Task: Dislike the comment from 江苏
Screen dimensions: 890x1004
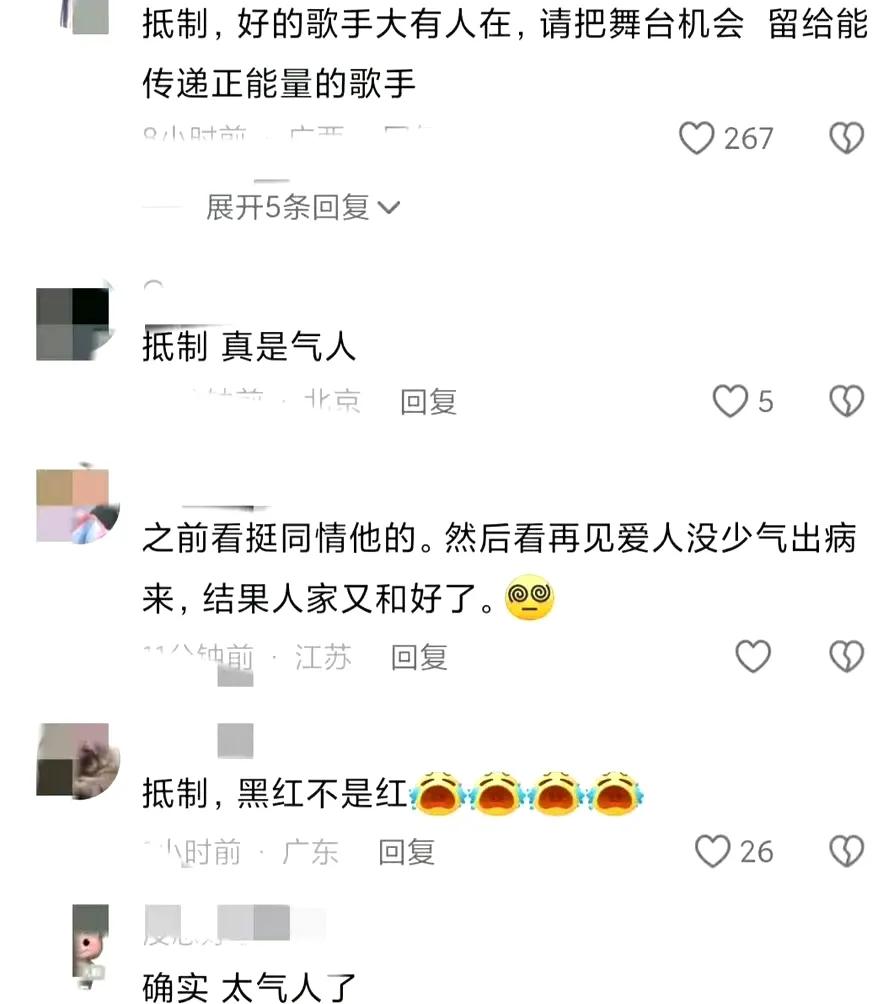Action: pyautogui.click(x=846, y=656)
